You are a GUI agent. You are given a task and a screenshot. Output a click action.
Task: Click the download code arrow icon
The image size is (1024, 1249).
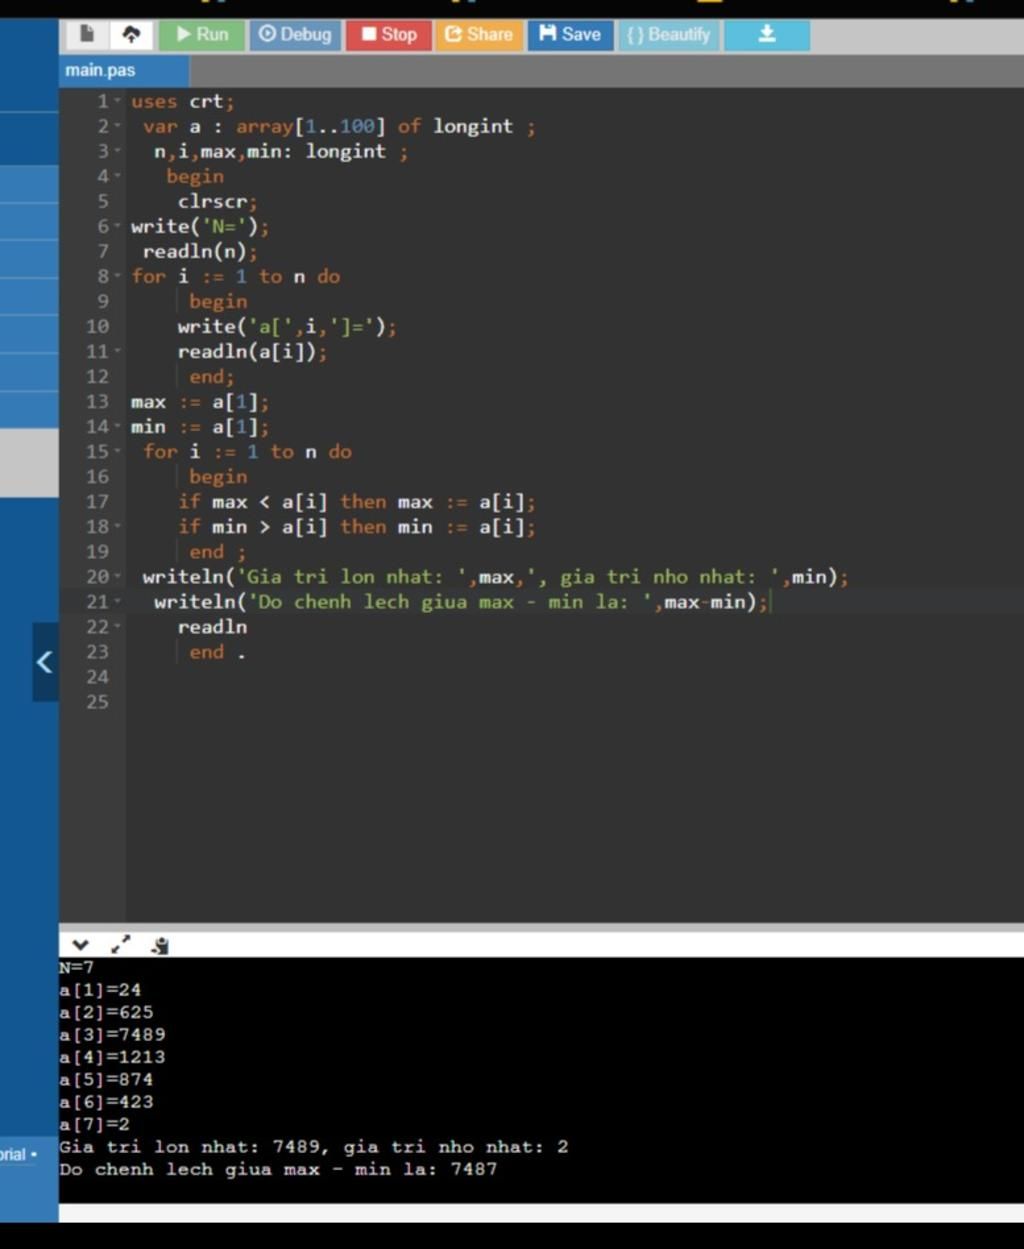pyautogui.click(x=767, y=34)
